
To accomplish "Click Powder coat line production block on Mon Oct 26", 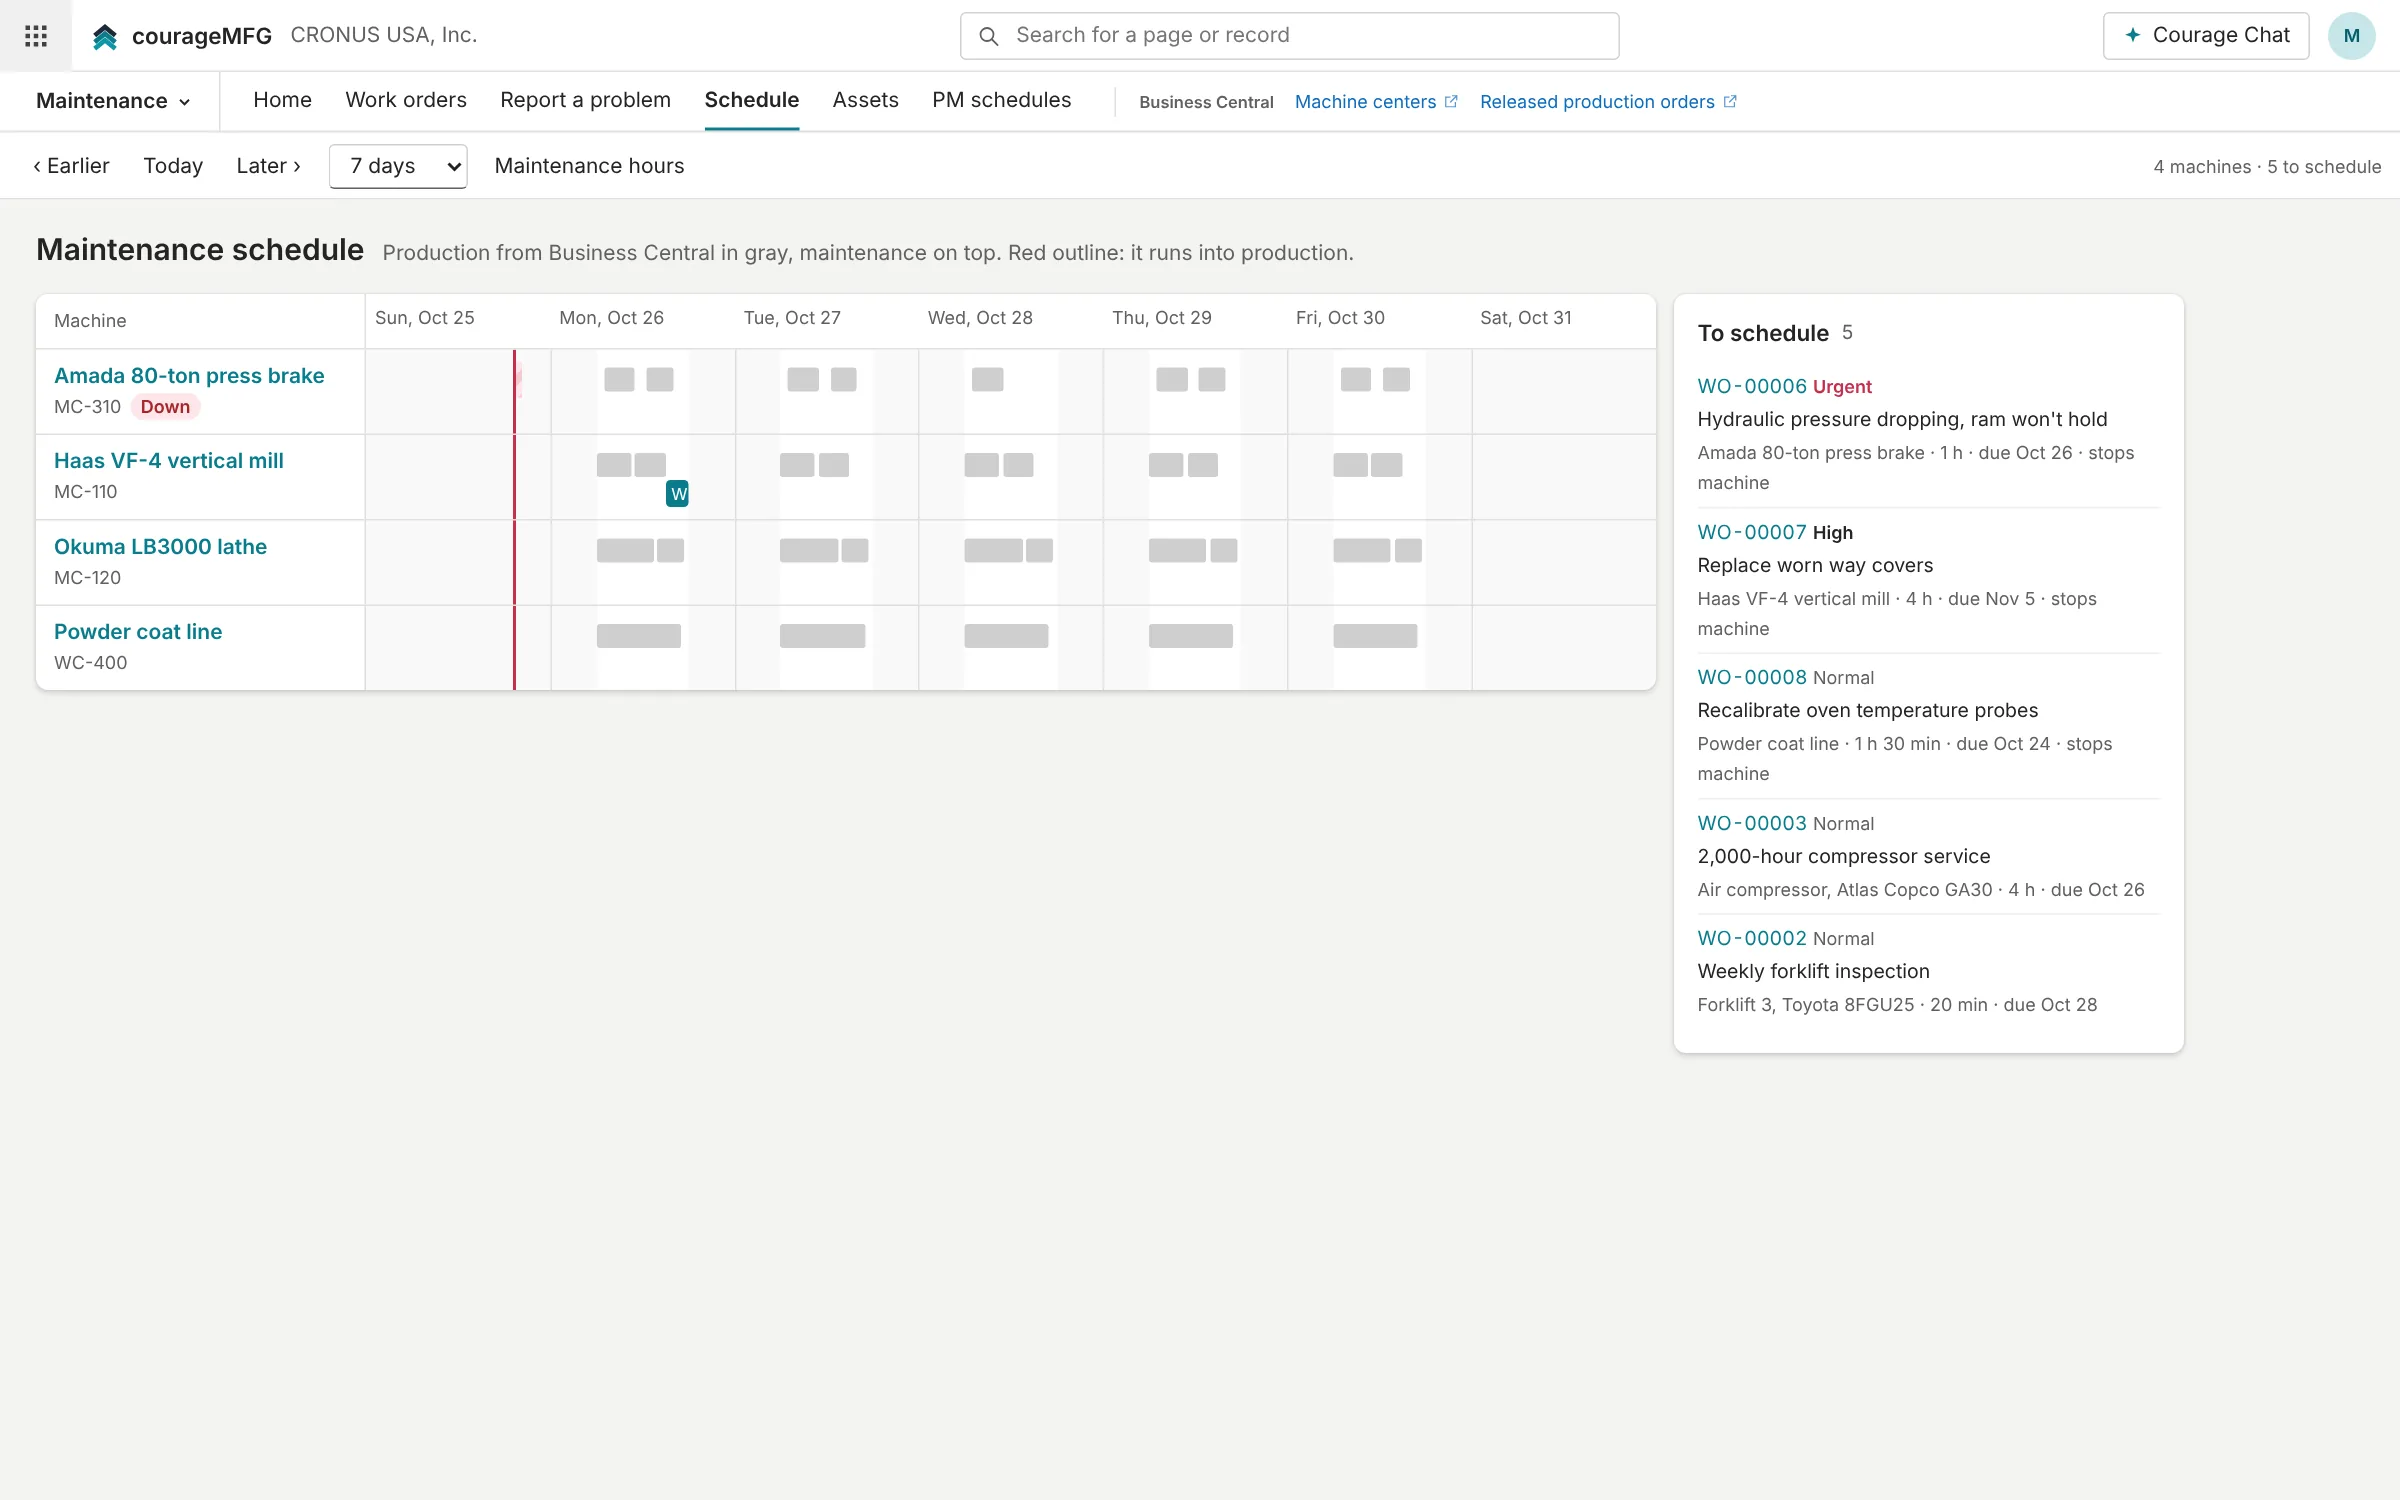I will tap(638, 636).
